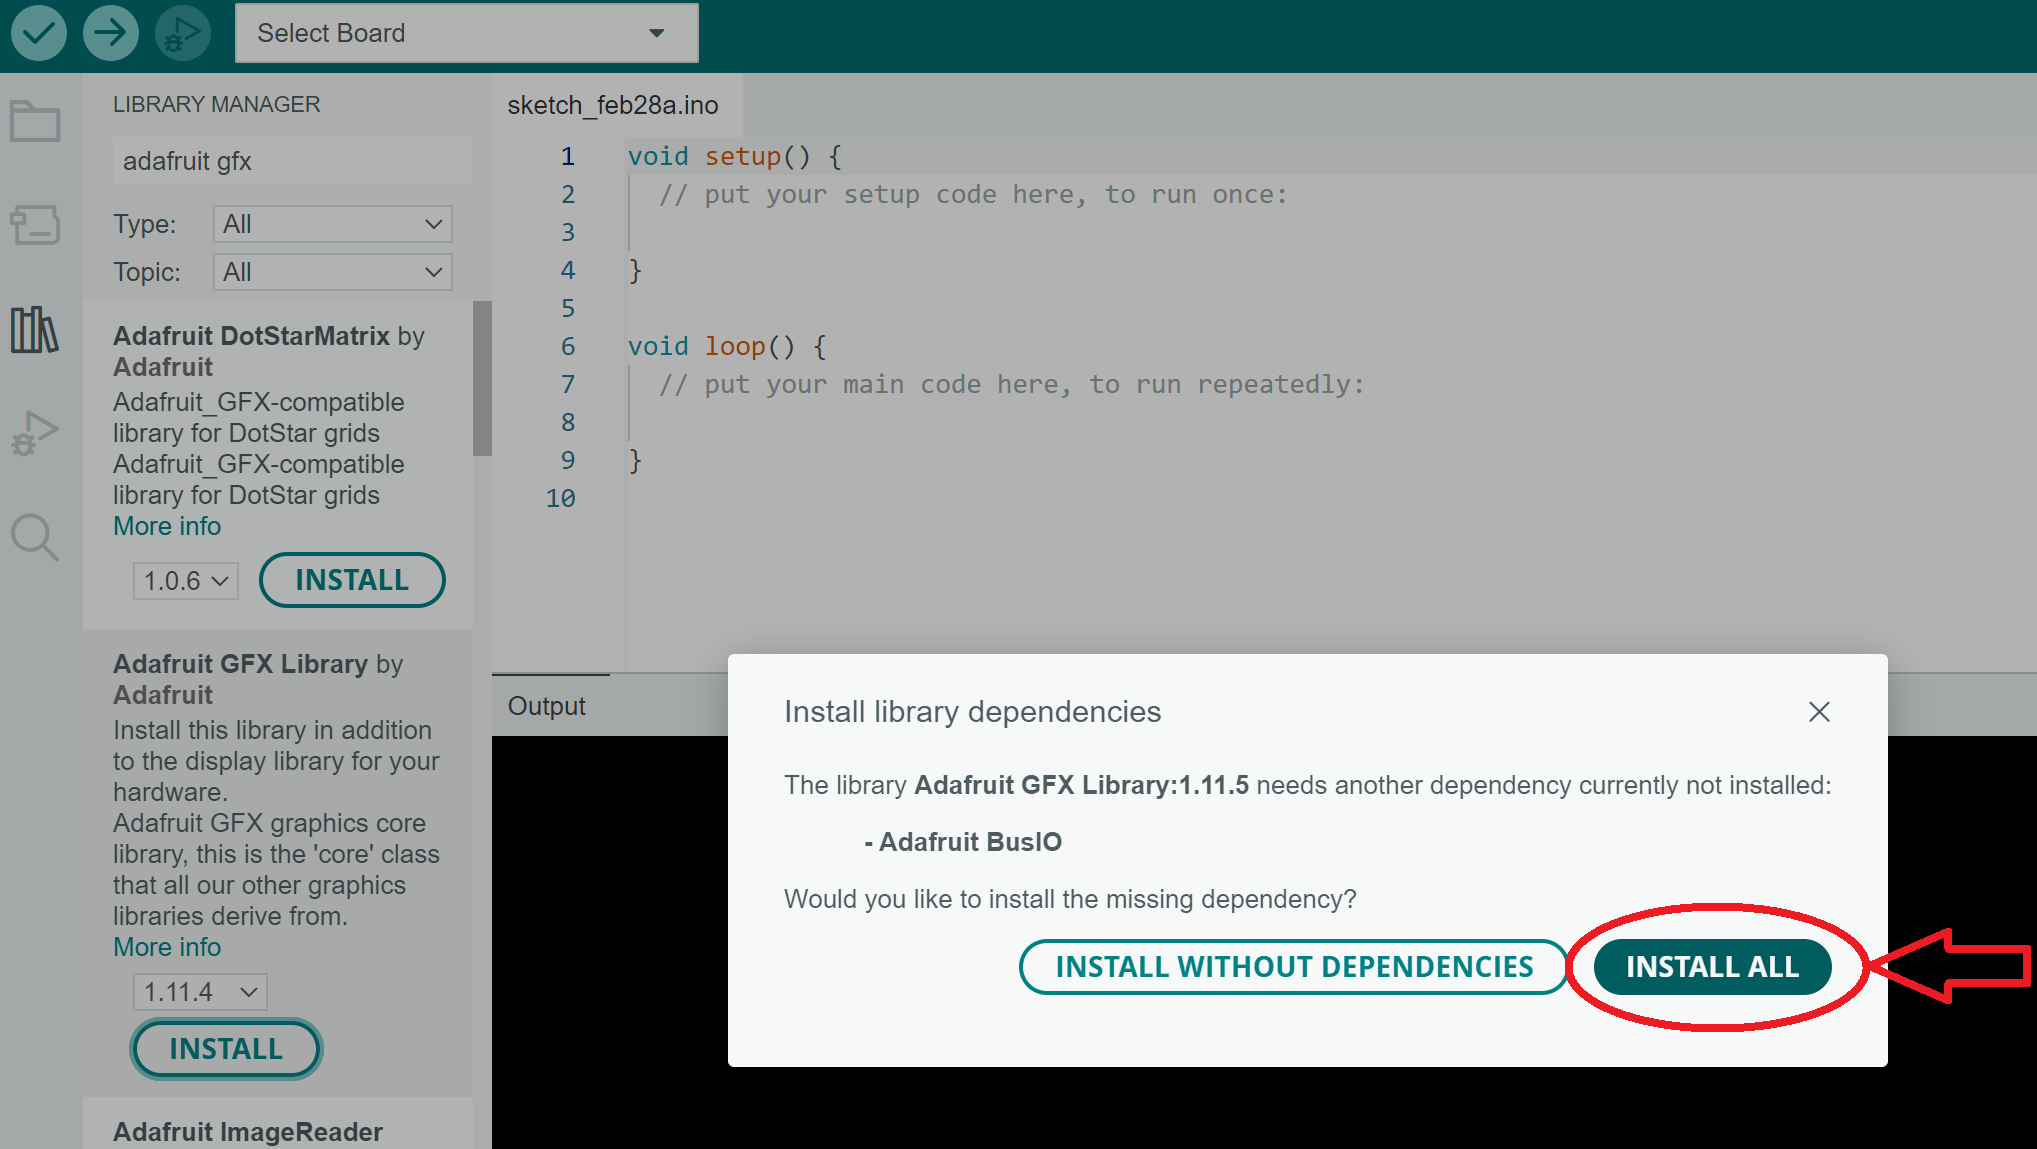Open the Sketchbook folder sidebar icon
This screenshot has height=1149, width=2037.
35,122
